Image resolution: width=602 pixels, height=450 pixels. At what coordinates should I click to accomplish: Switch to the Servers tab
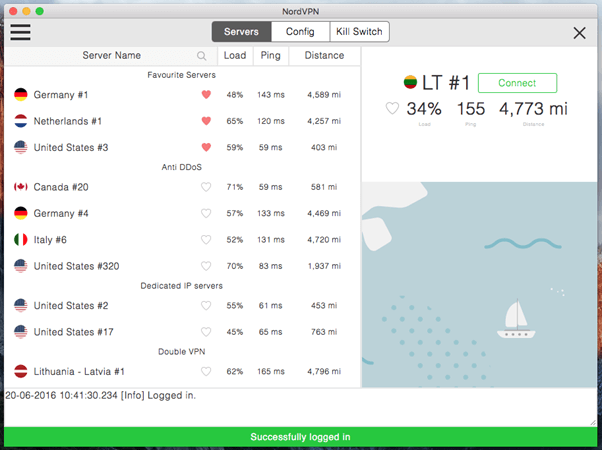tap(241, 31)
